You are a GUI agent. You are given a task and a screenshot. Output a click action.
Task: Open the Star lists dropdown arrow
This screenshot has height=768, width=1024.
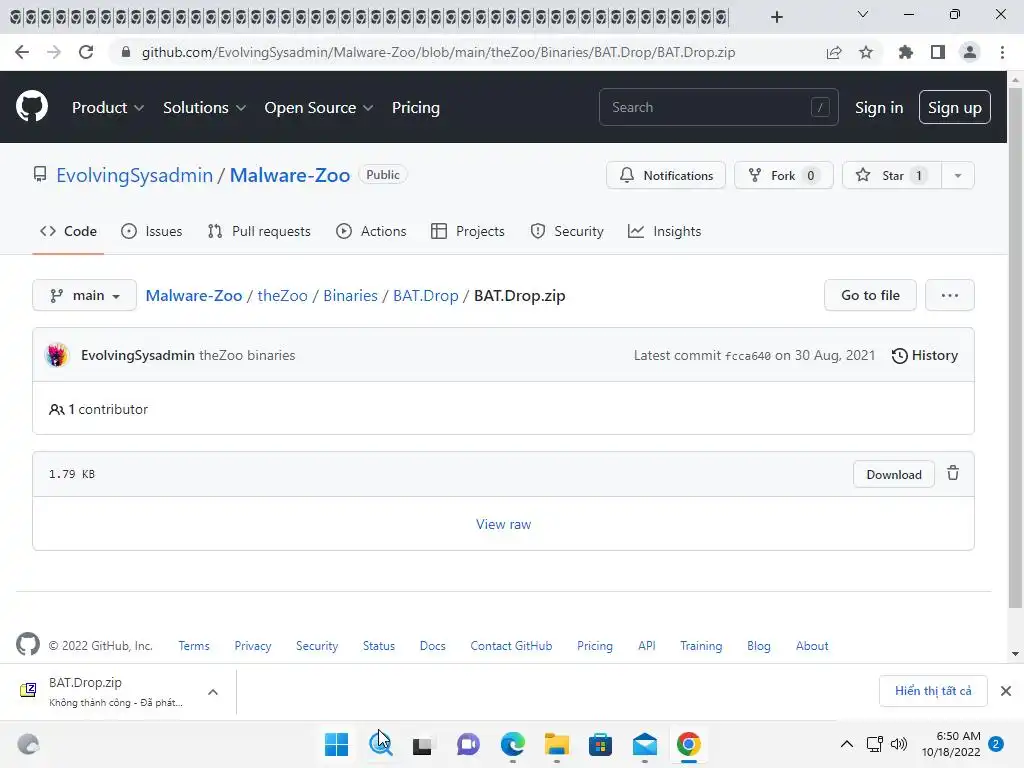click(958, 176)
